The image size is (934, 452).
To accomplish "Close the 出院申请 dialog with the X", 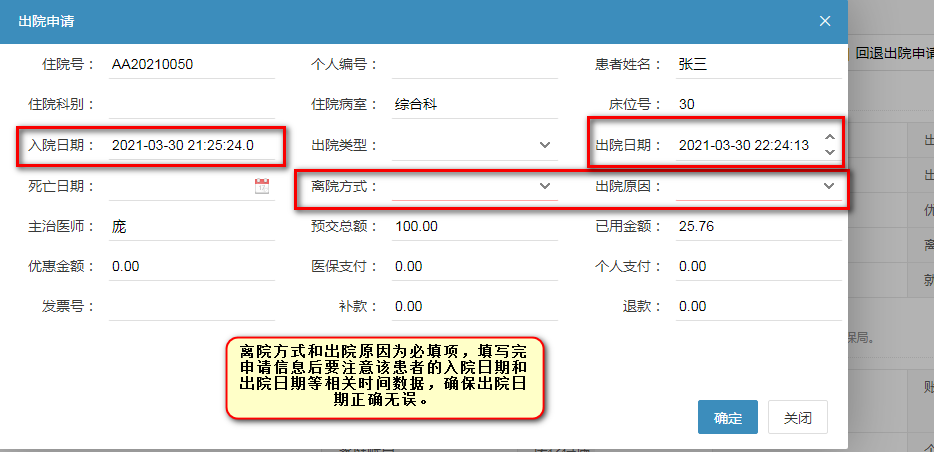I will [x=824, y=21].
